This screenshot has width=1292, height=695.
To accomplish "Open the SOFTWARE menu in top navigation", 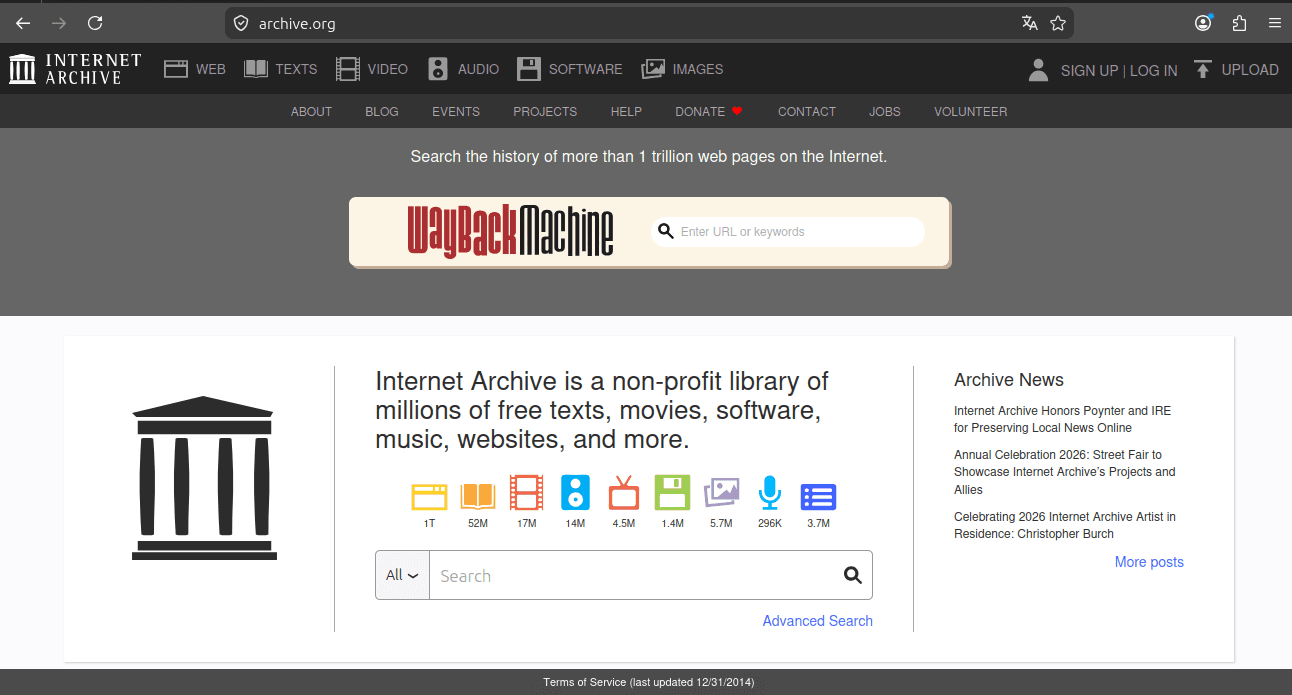I will pyautogui.click(x=569, y=69).
